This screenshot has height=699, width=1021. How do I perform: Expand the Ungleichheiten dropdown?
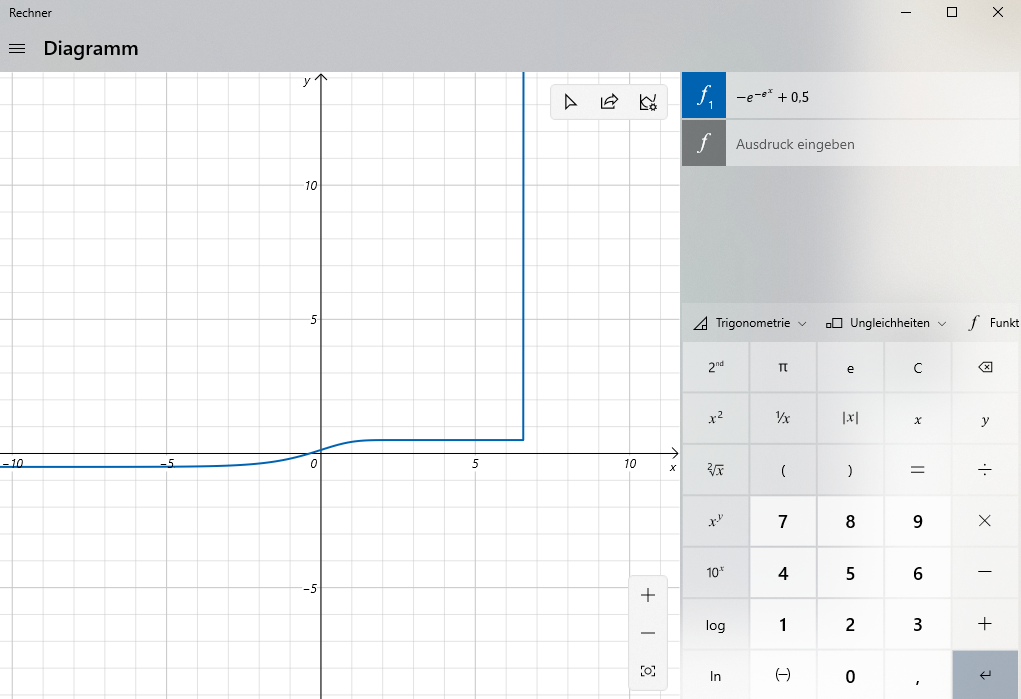pos(886,323)
